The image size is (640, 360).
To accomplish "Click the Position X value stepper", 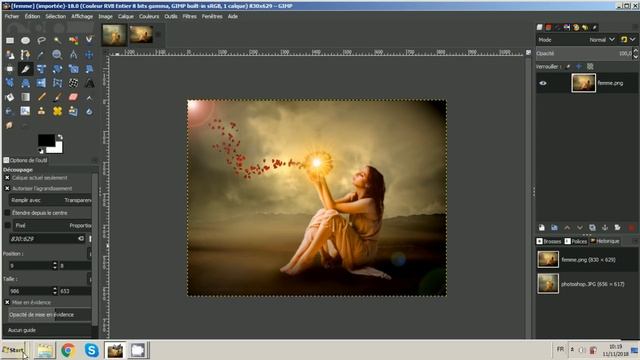I will (55, 266).
